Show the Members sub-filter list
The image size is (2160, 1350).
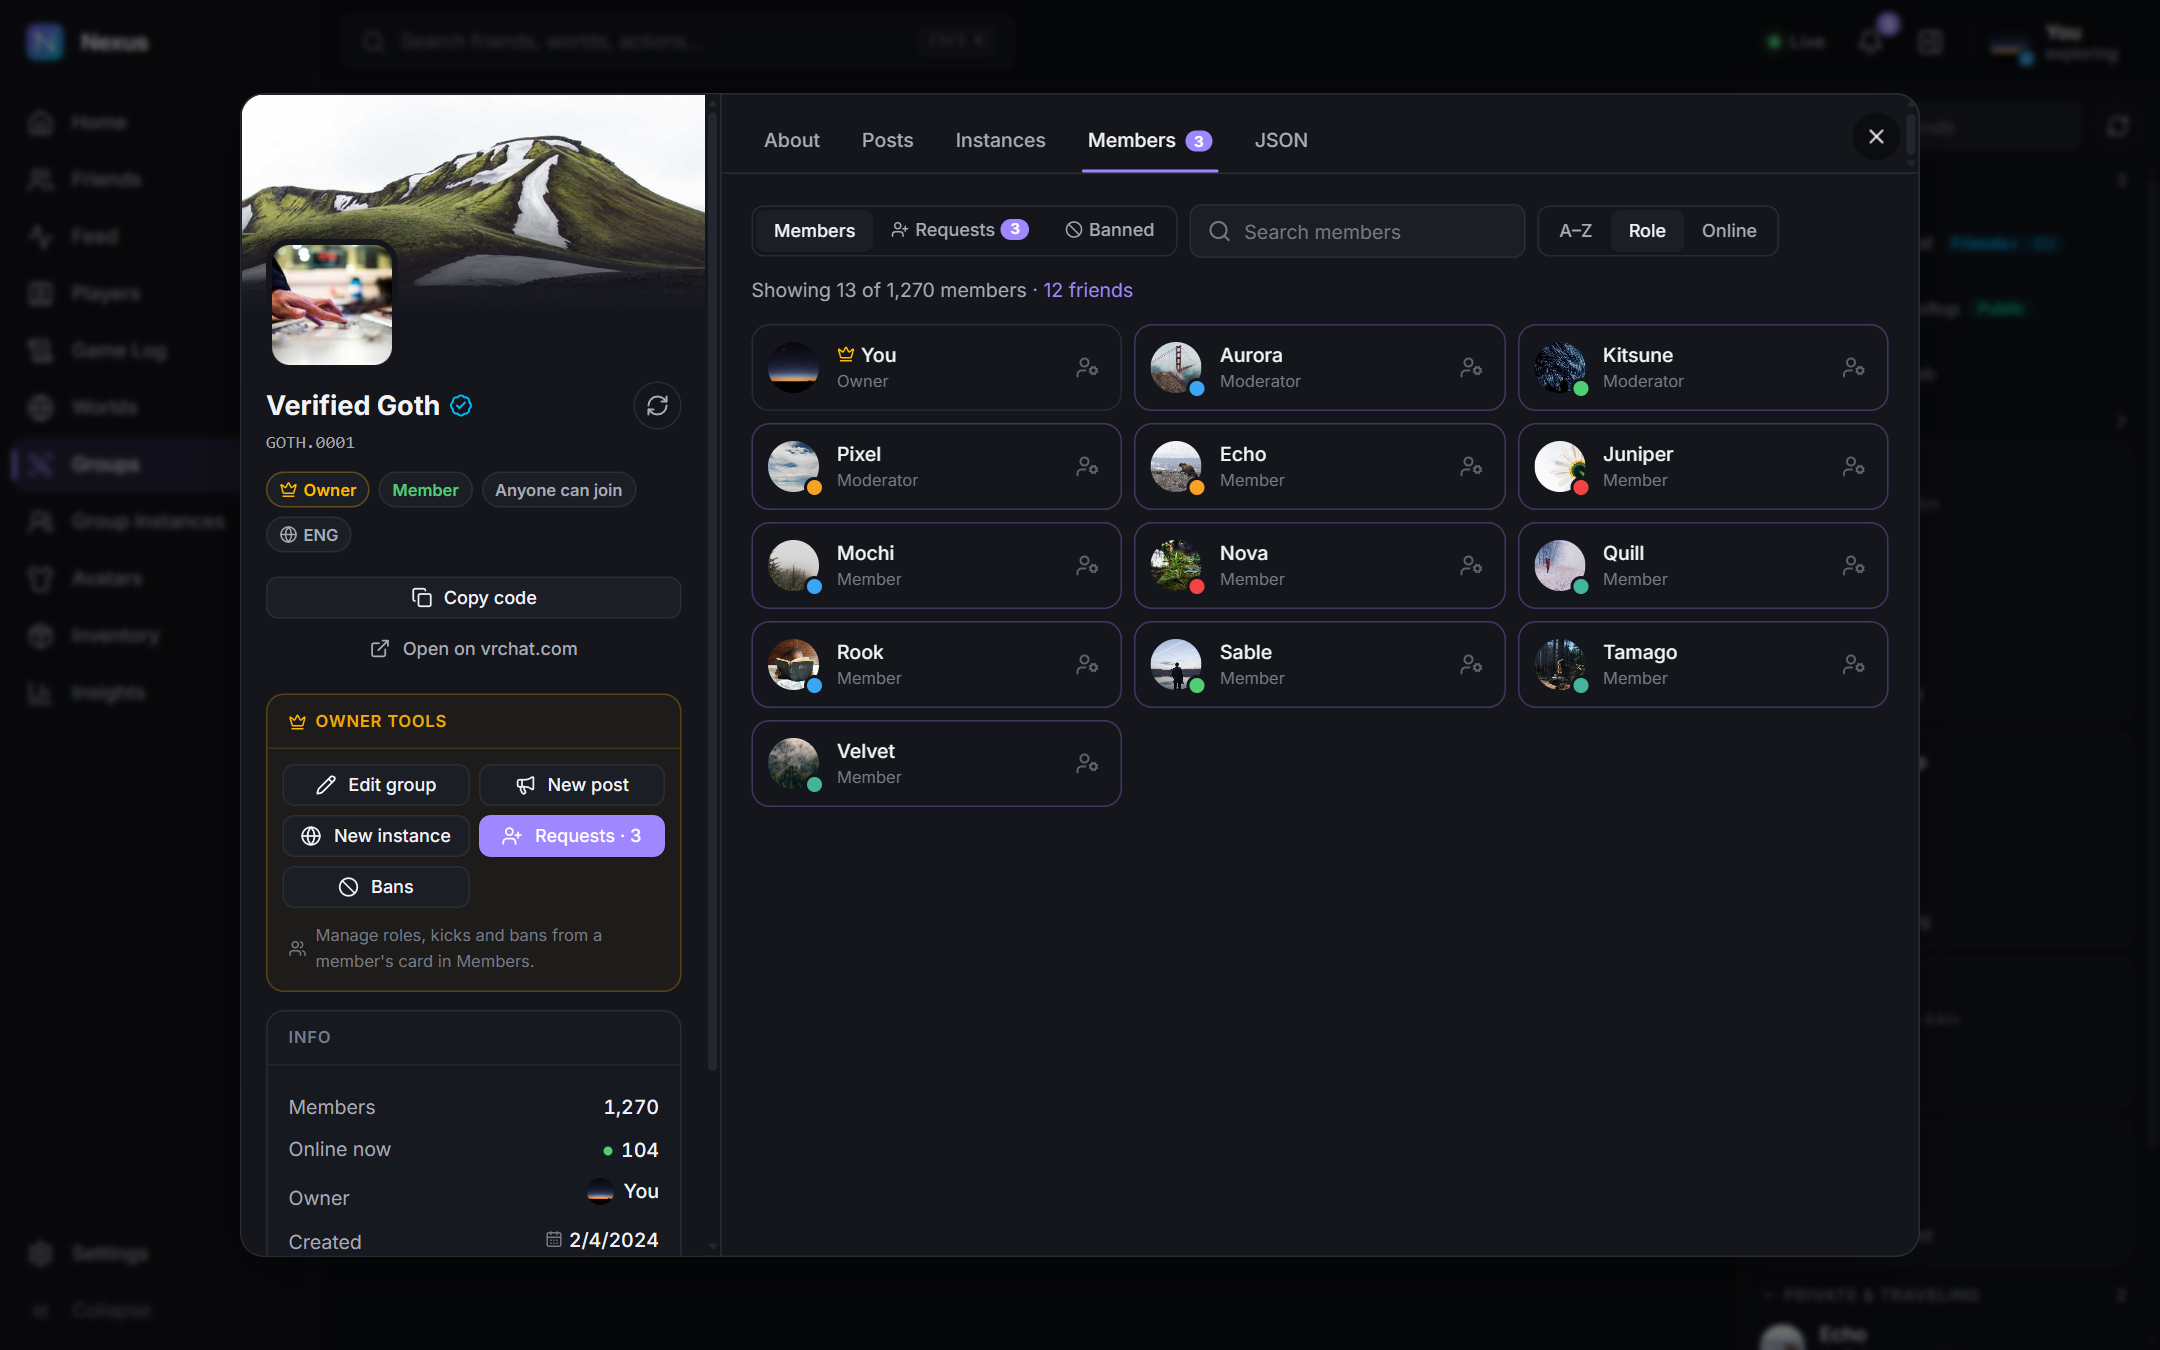click(814, 231)
